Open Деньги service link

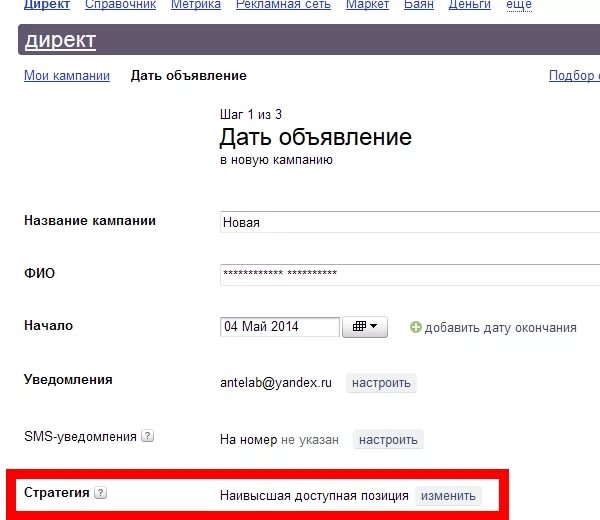point(470,5)
